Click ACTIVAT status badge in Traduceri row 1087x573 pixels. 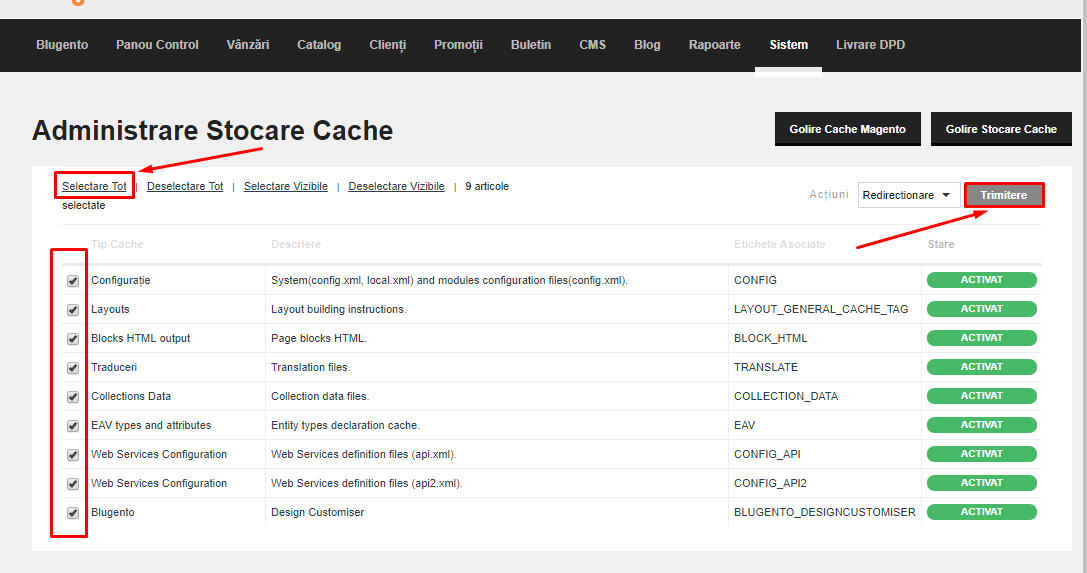tap(982, 367)
